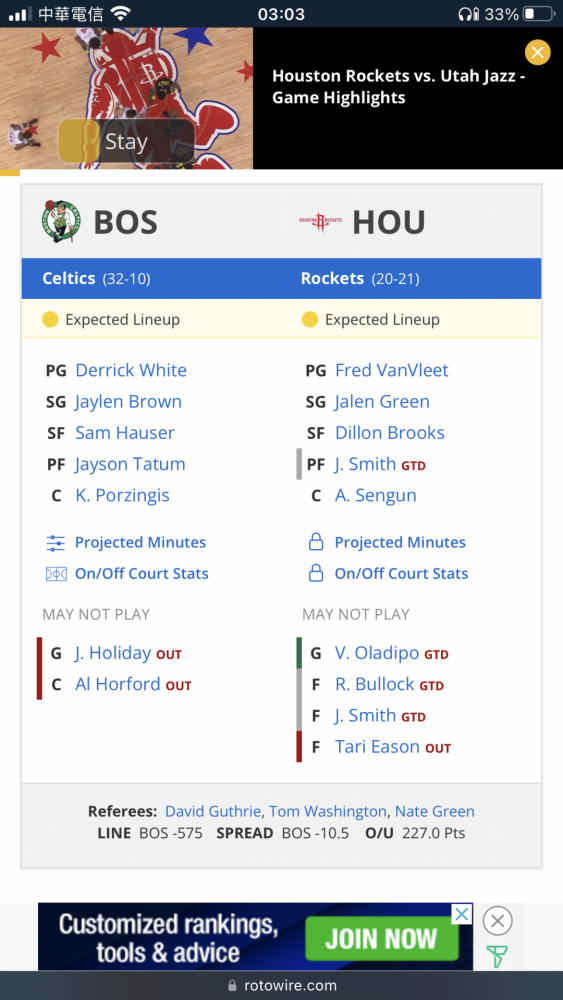Open the Tari Eason player link

pyautogui.click(x=377, y=746)
